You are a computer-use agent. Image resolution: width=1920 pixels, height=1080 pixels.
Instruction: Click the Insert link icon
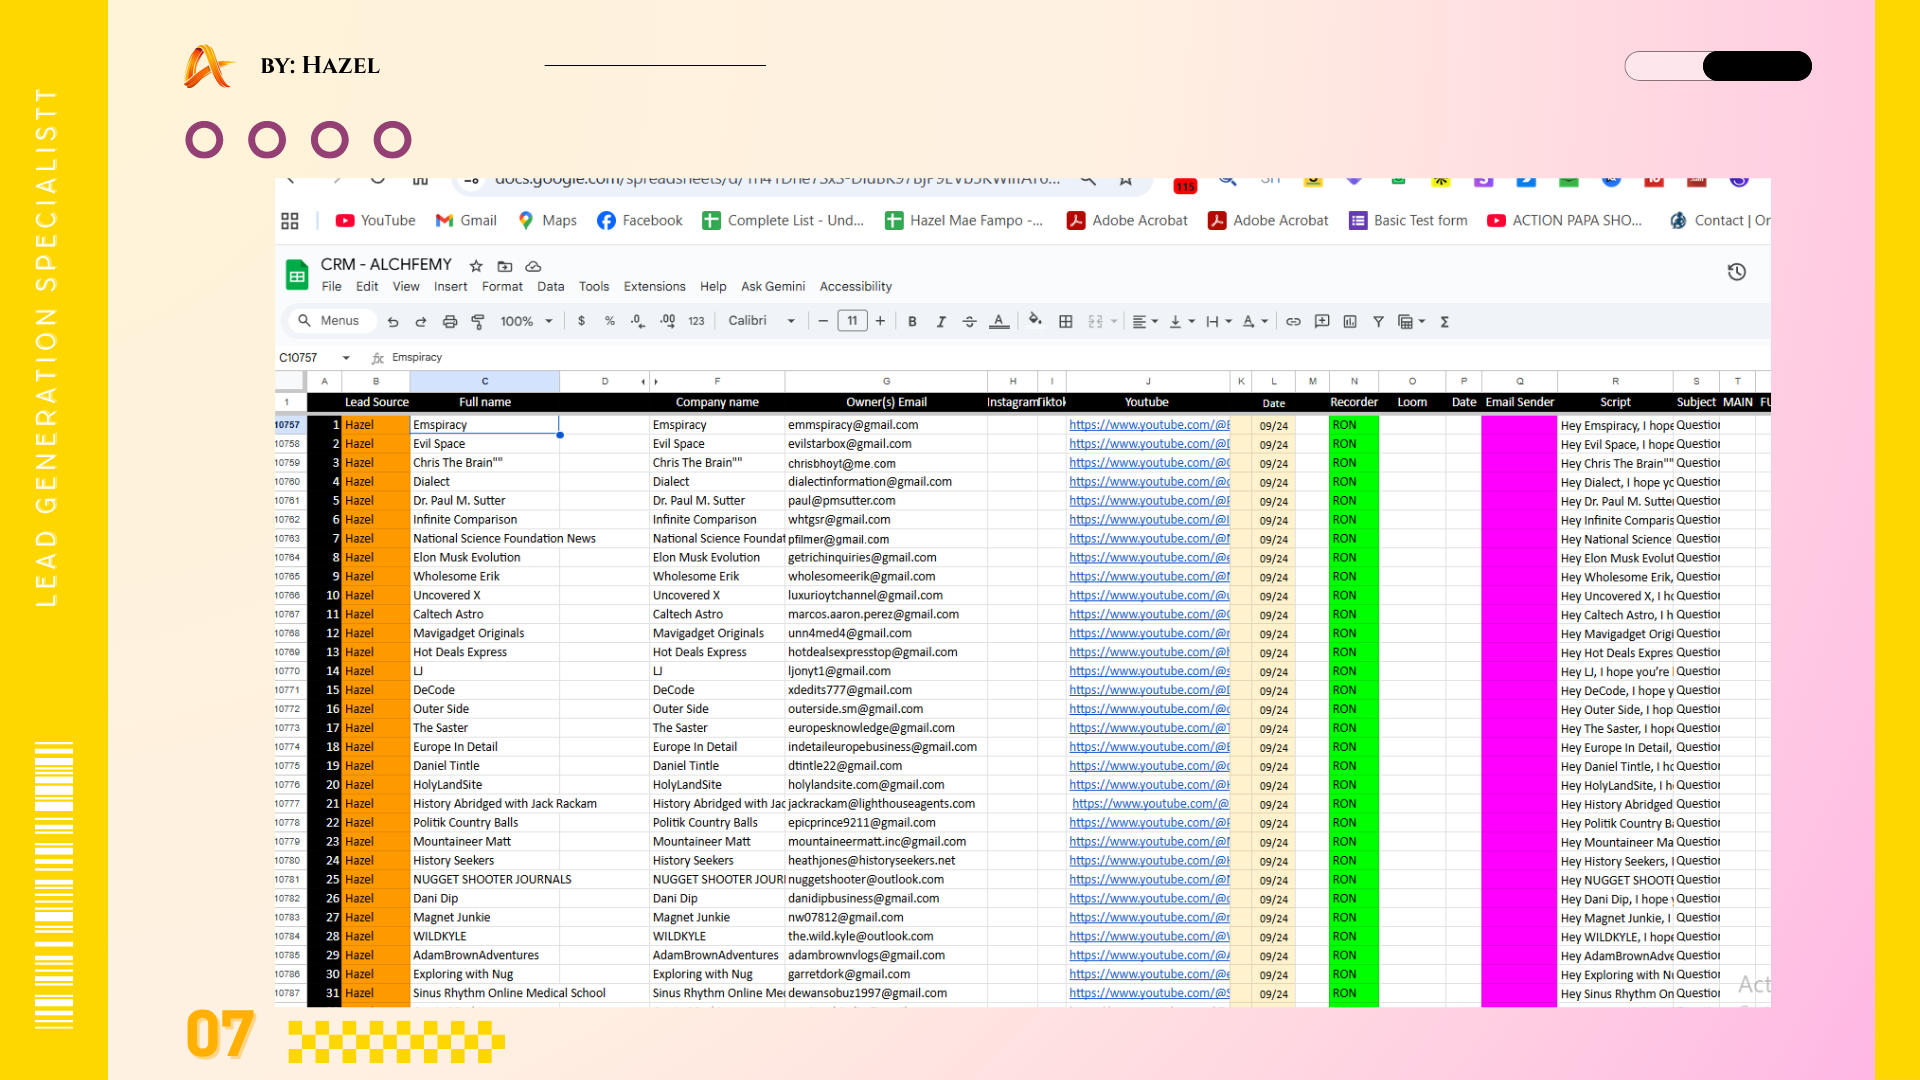pos(1293,321)
